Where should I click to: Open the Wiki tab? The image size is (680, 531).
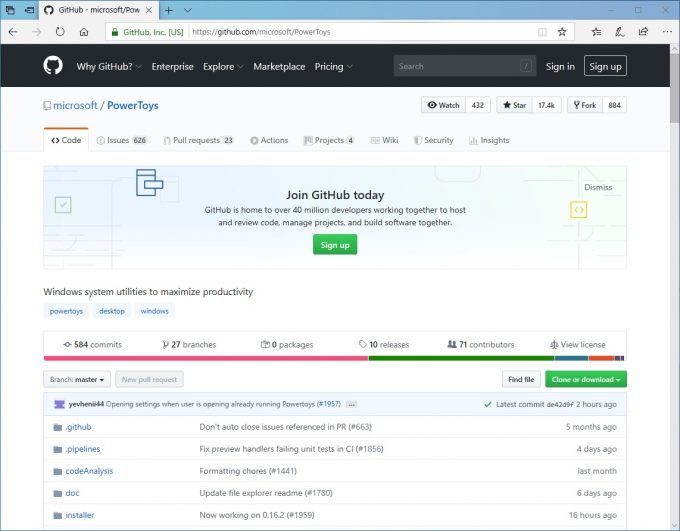click(x=384, y=140)
